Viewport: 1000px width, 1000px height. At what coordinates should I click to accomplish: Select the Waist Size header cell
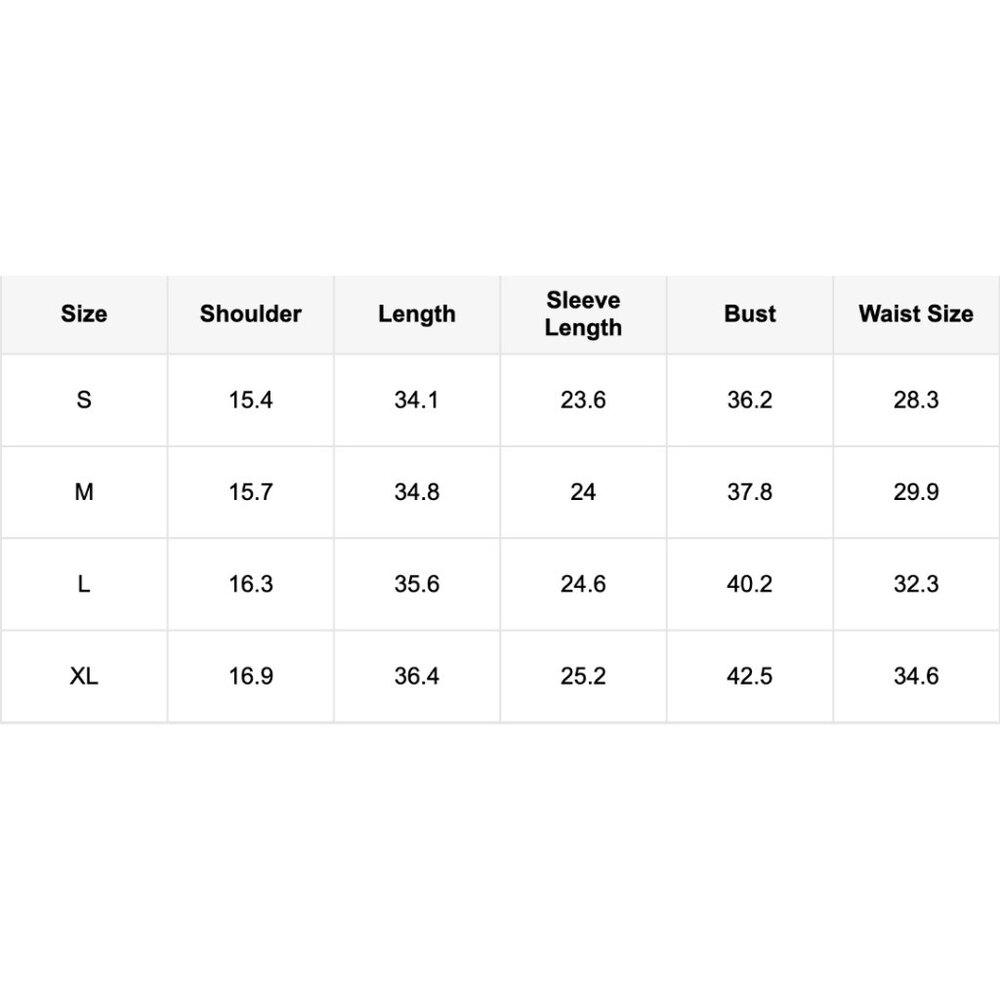pyautogui.click(x=916, y=314)
